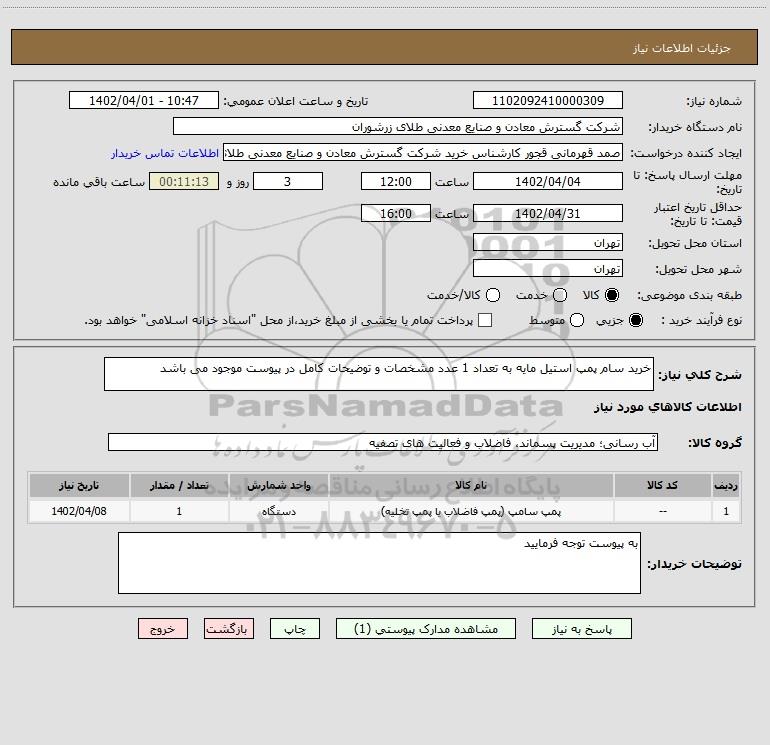
Task: Click the request creator field صمد قهرمانی
Action: (423, 152)
